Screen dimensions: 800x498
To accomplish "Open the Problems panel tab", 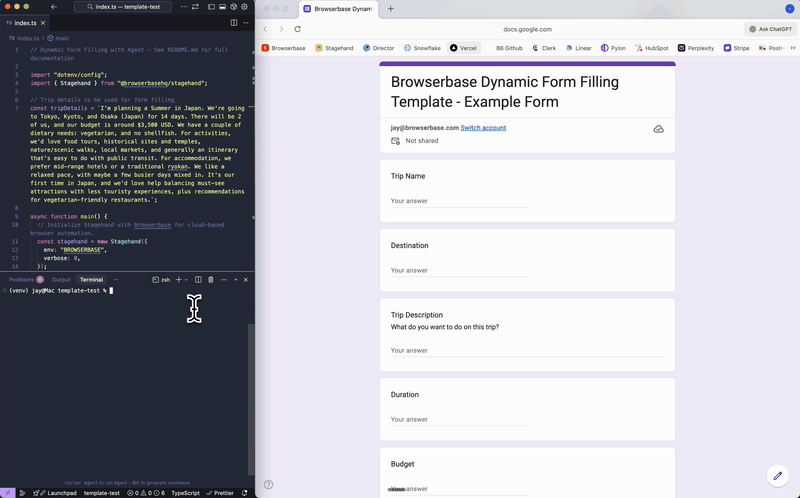I will (x=22, y=280).
